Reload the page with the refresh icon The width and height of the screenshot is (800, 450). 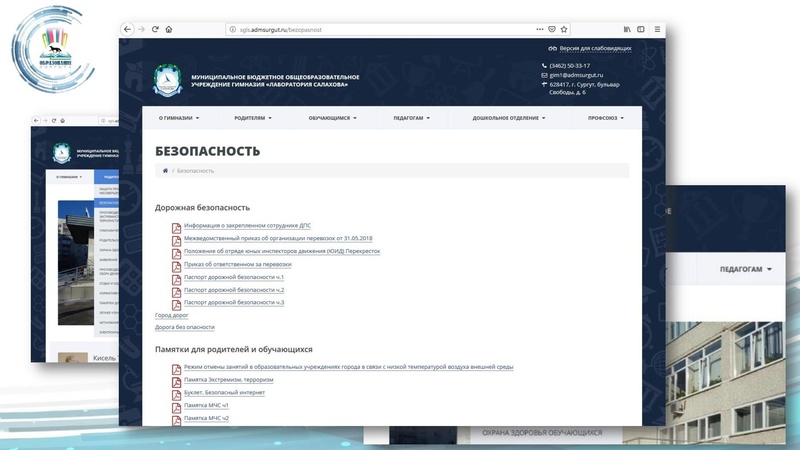[155, 30]
